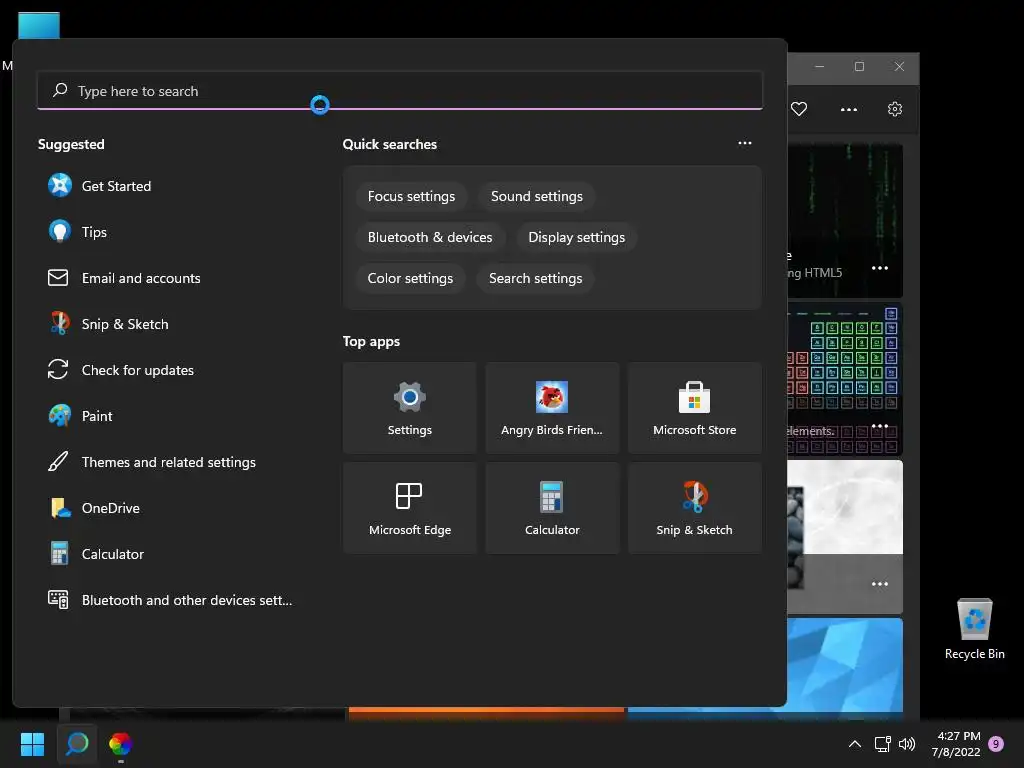Open Snip & Sketch tile in Top apps

[x=694, y=508]
